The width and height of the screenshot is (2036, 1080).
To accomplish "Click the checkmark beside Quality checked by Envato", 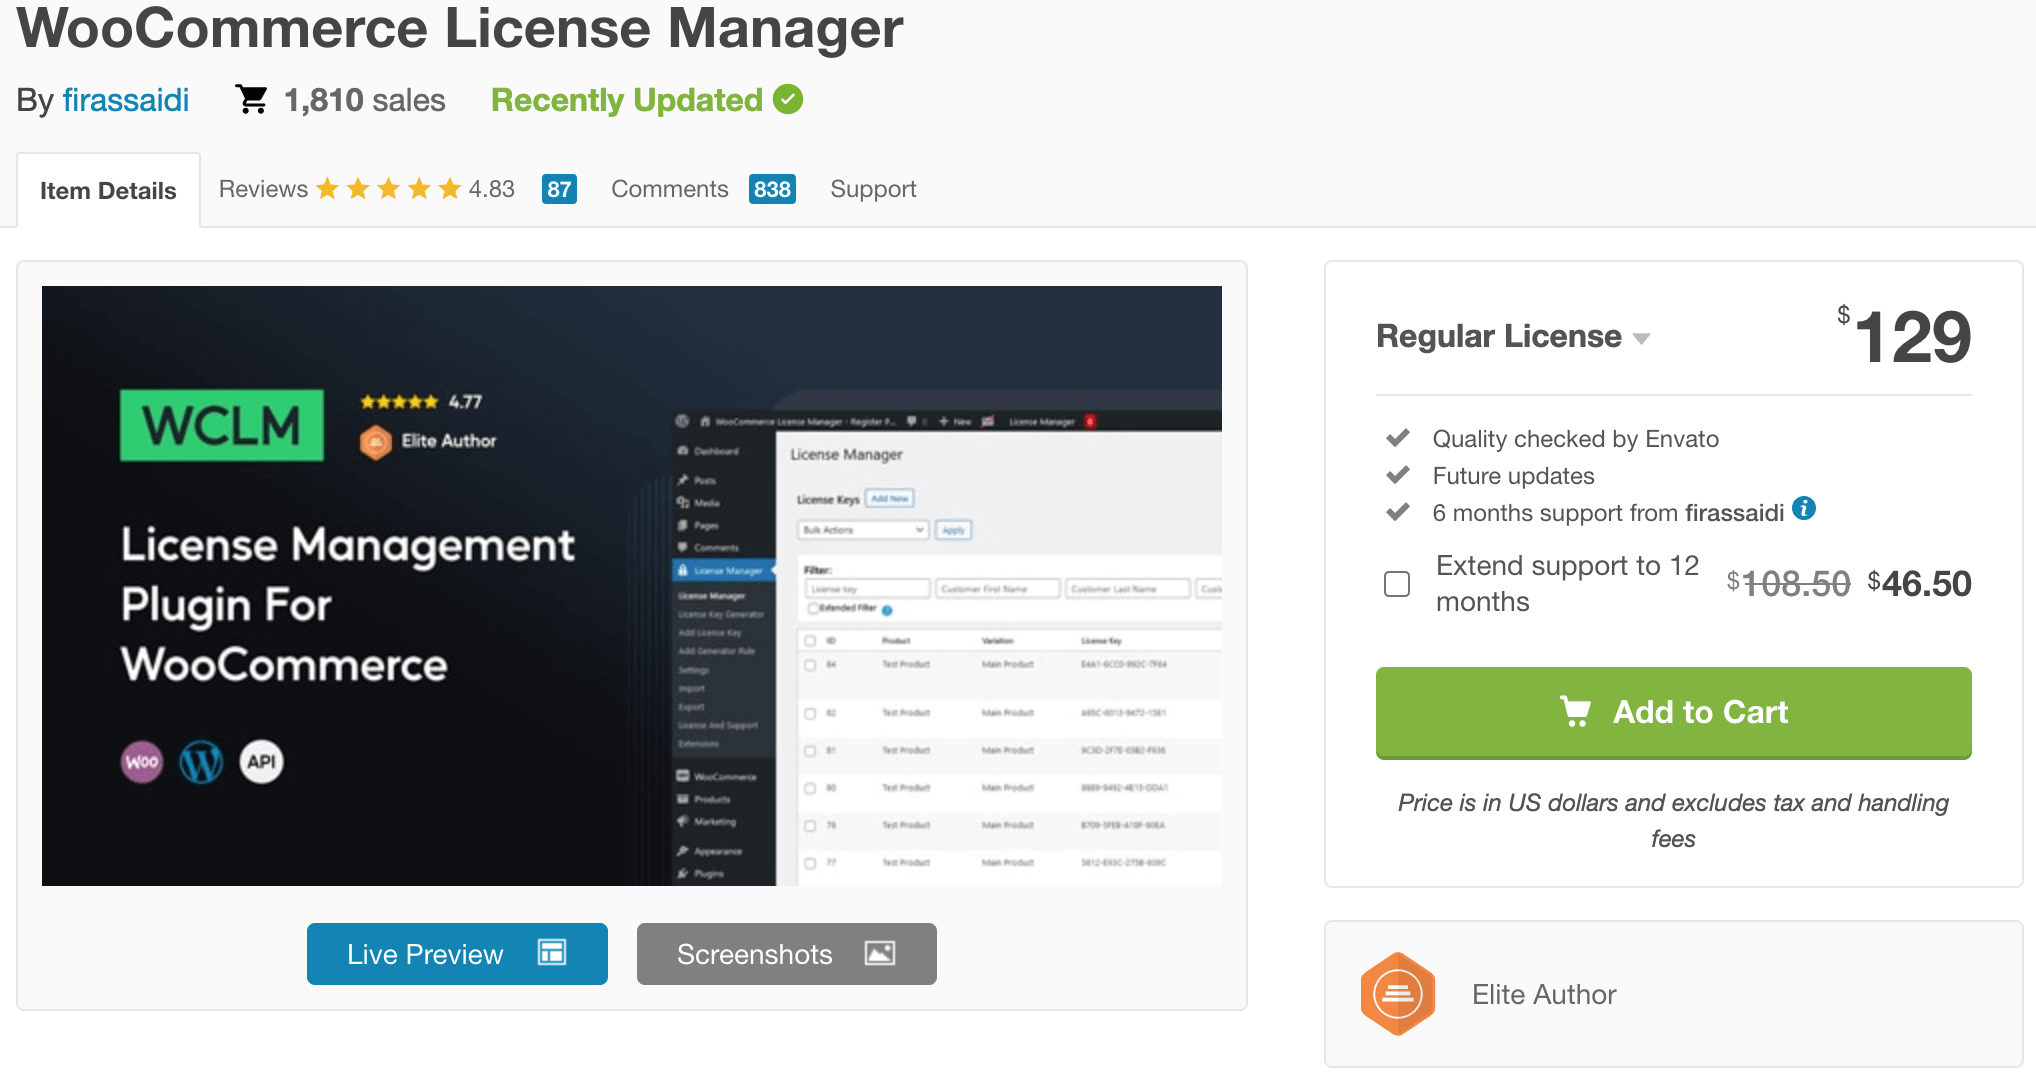I will tap(1398, 438).
